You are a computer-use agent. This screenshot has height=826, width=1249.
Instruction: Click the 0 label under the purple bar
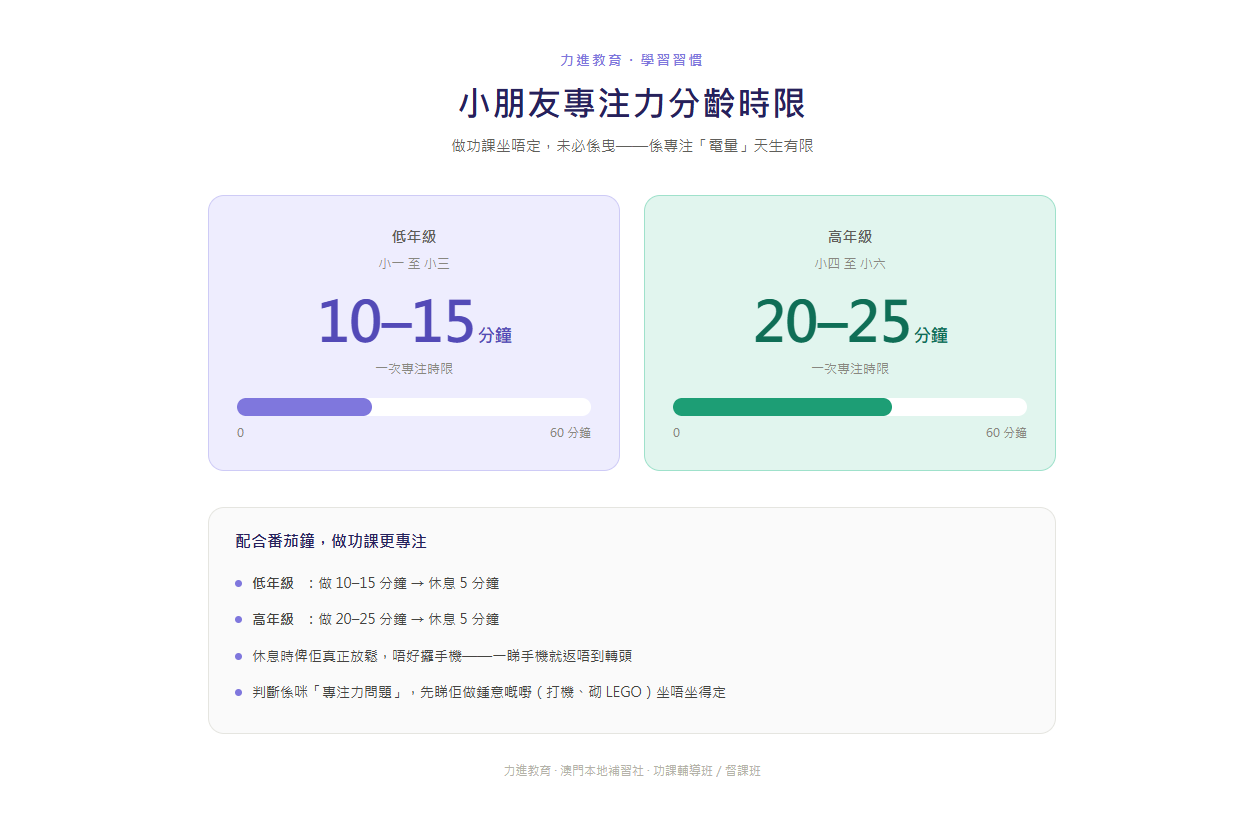[x=240, y=433]
